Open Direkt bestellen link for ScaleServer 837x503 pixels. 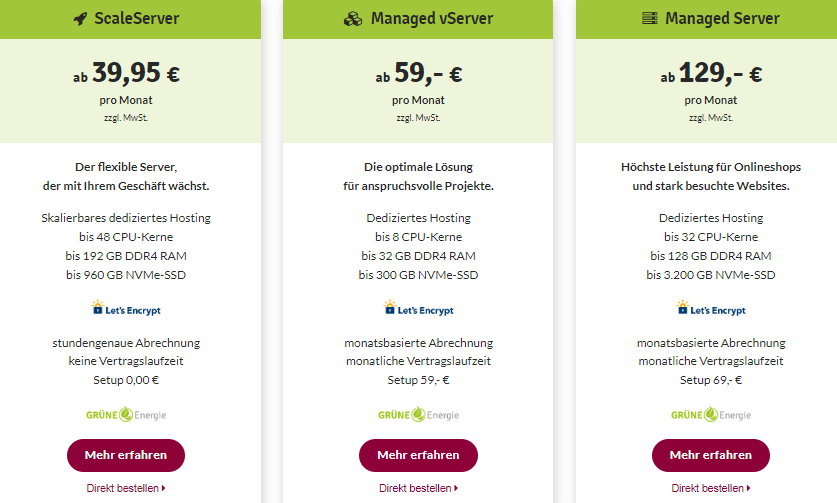point(126,488)
